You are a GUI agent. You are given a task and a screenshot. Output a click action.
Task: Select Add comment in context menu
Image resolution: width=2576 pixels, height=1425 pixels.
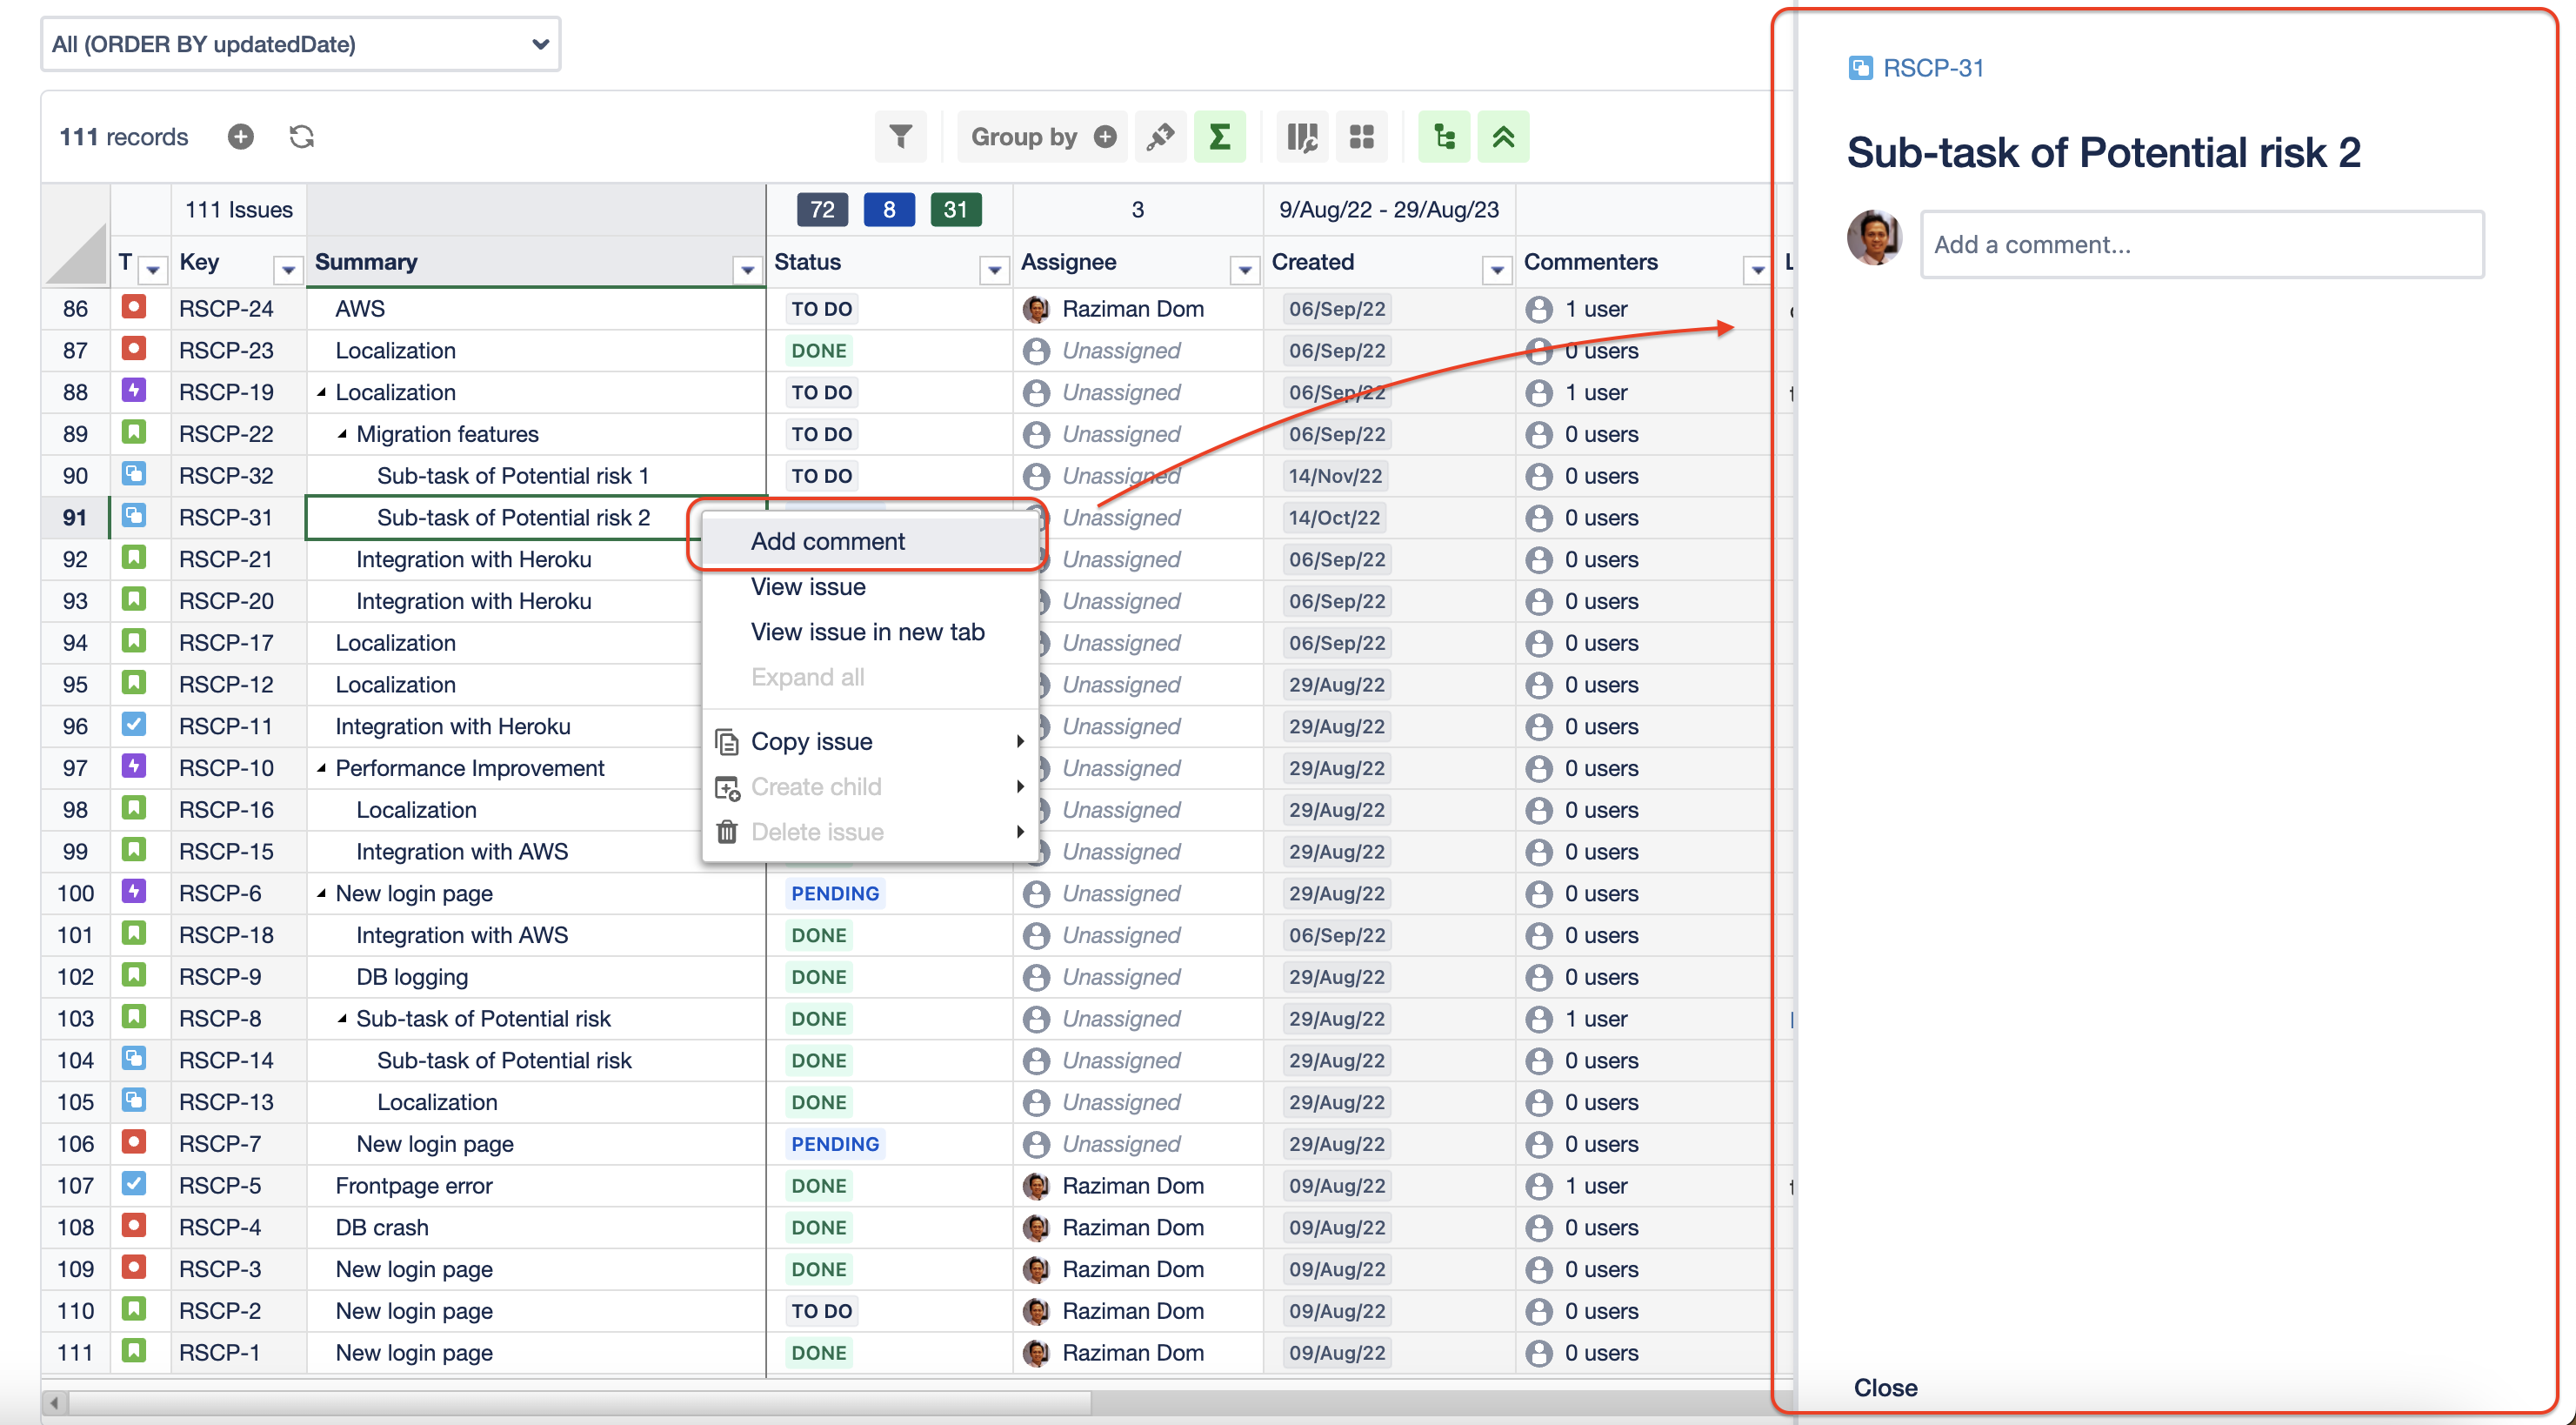click(828, 541)
